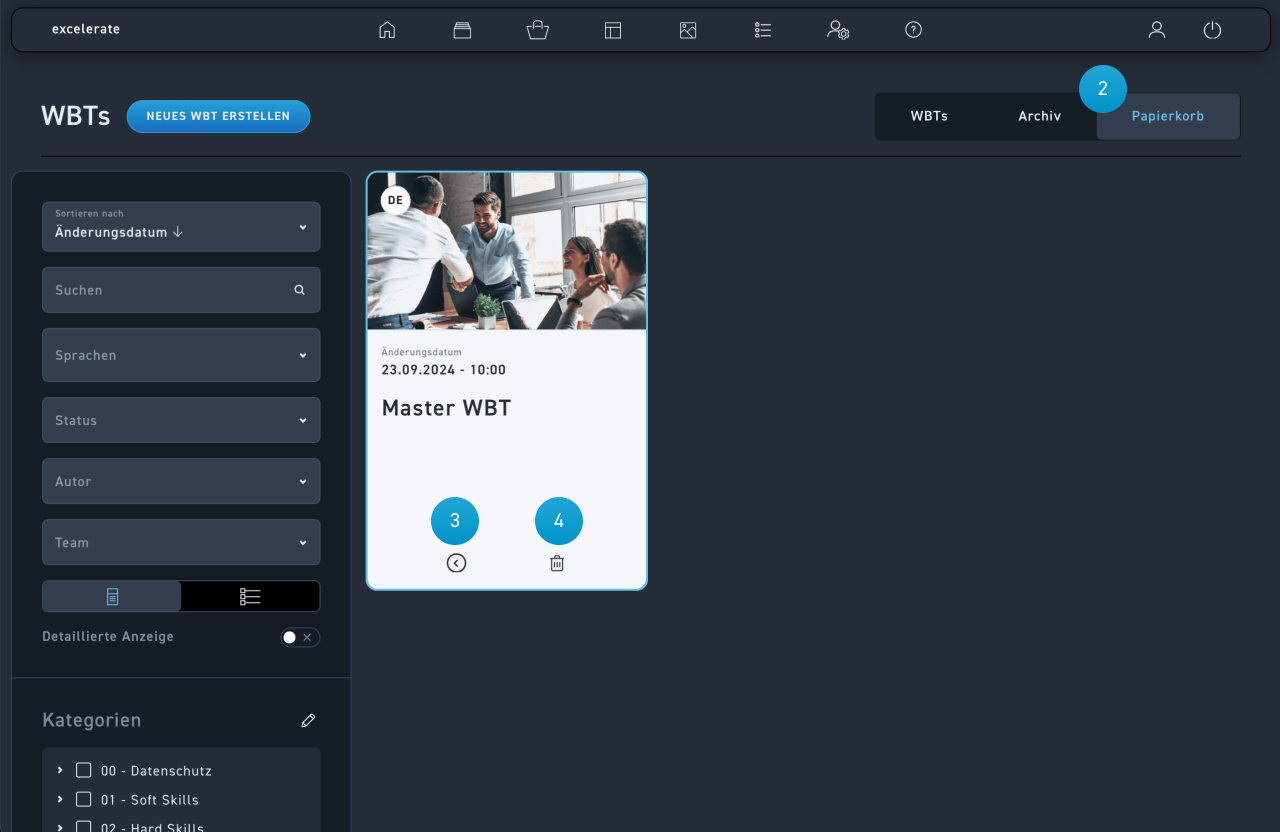Click the power logout icon
This screenshot has width=1280, height=832.
pos(1212,30)
